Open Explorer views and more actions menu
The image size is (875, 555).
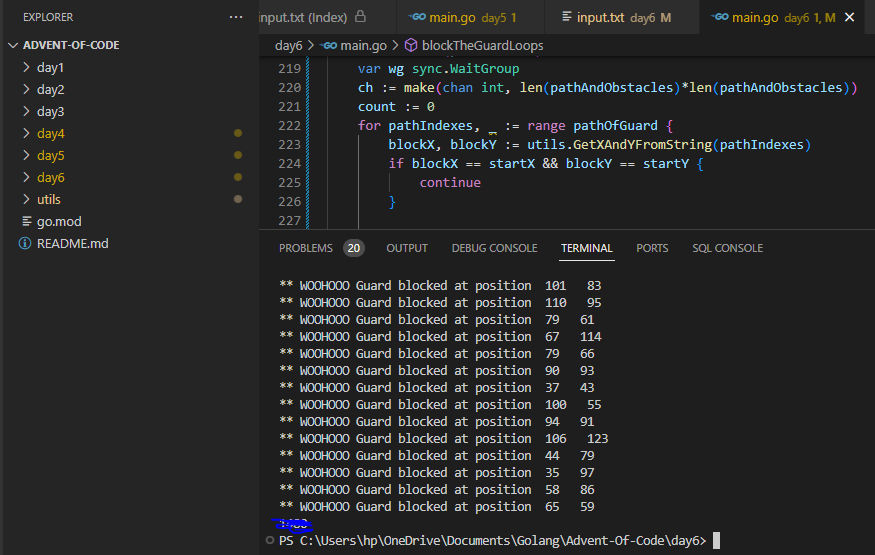236,17
